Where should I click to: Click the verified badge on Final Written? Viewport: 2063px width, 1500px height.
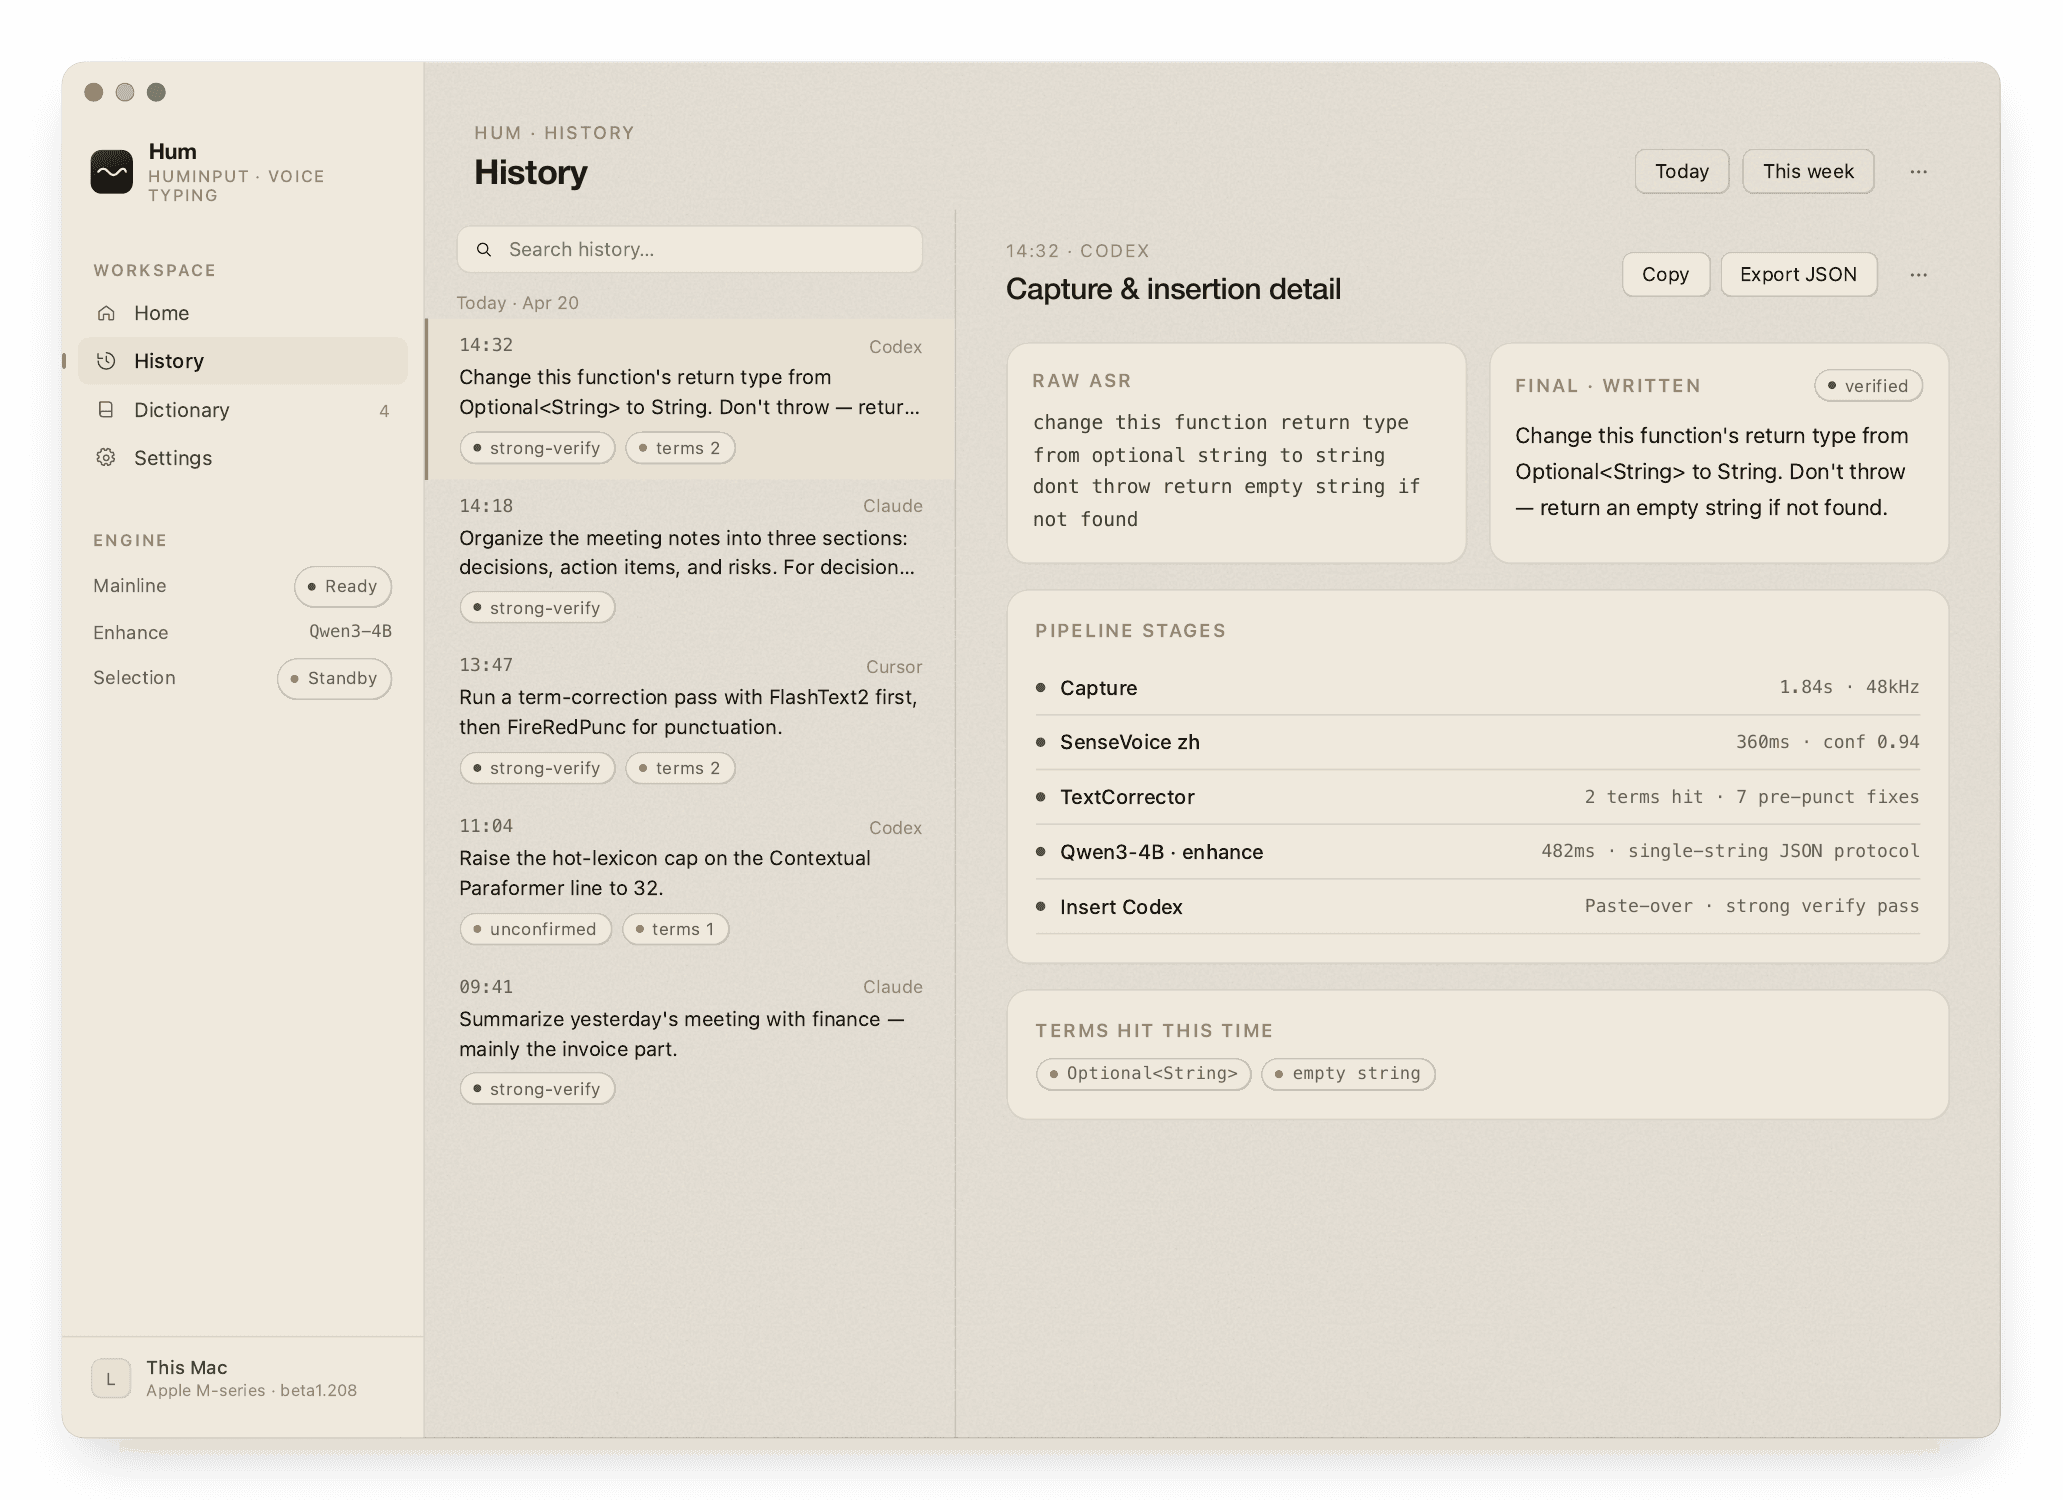tap(1868, 386)
